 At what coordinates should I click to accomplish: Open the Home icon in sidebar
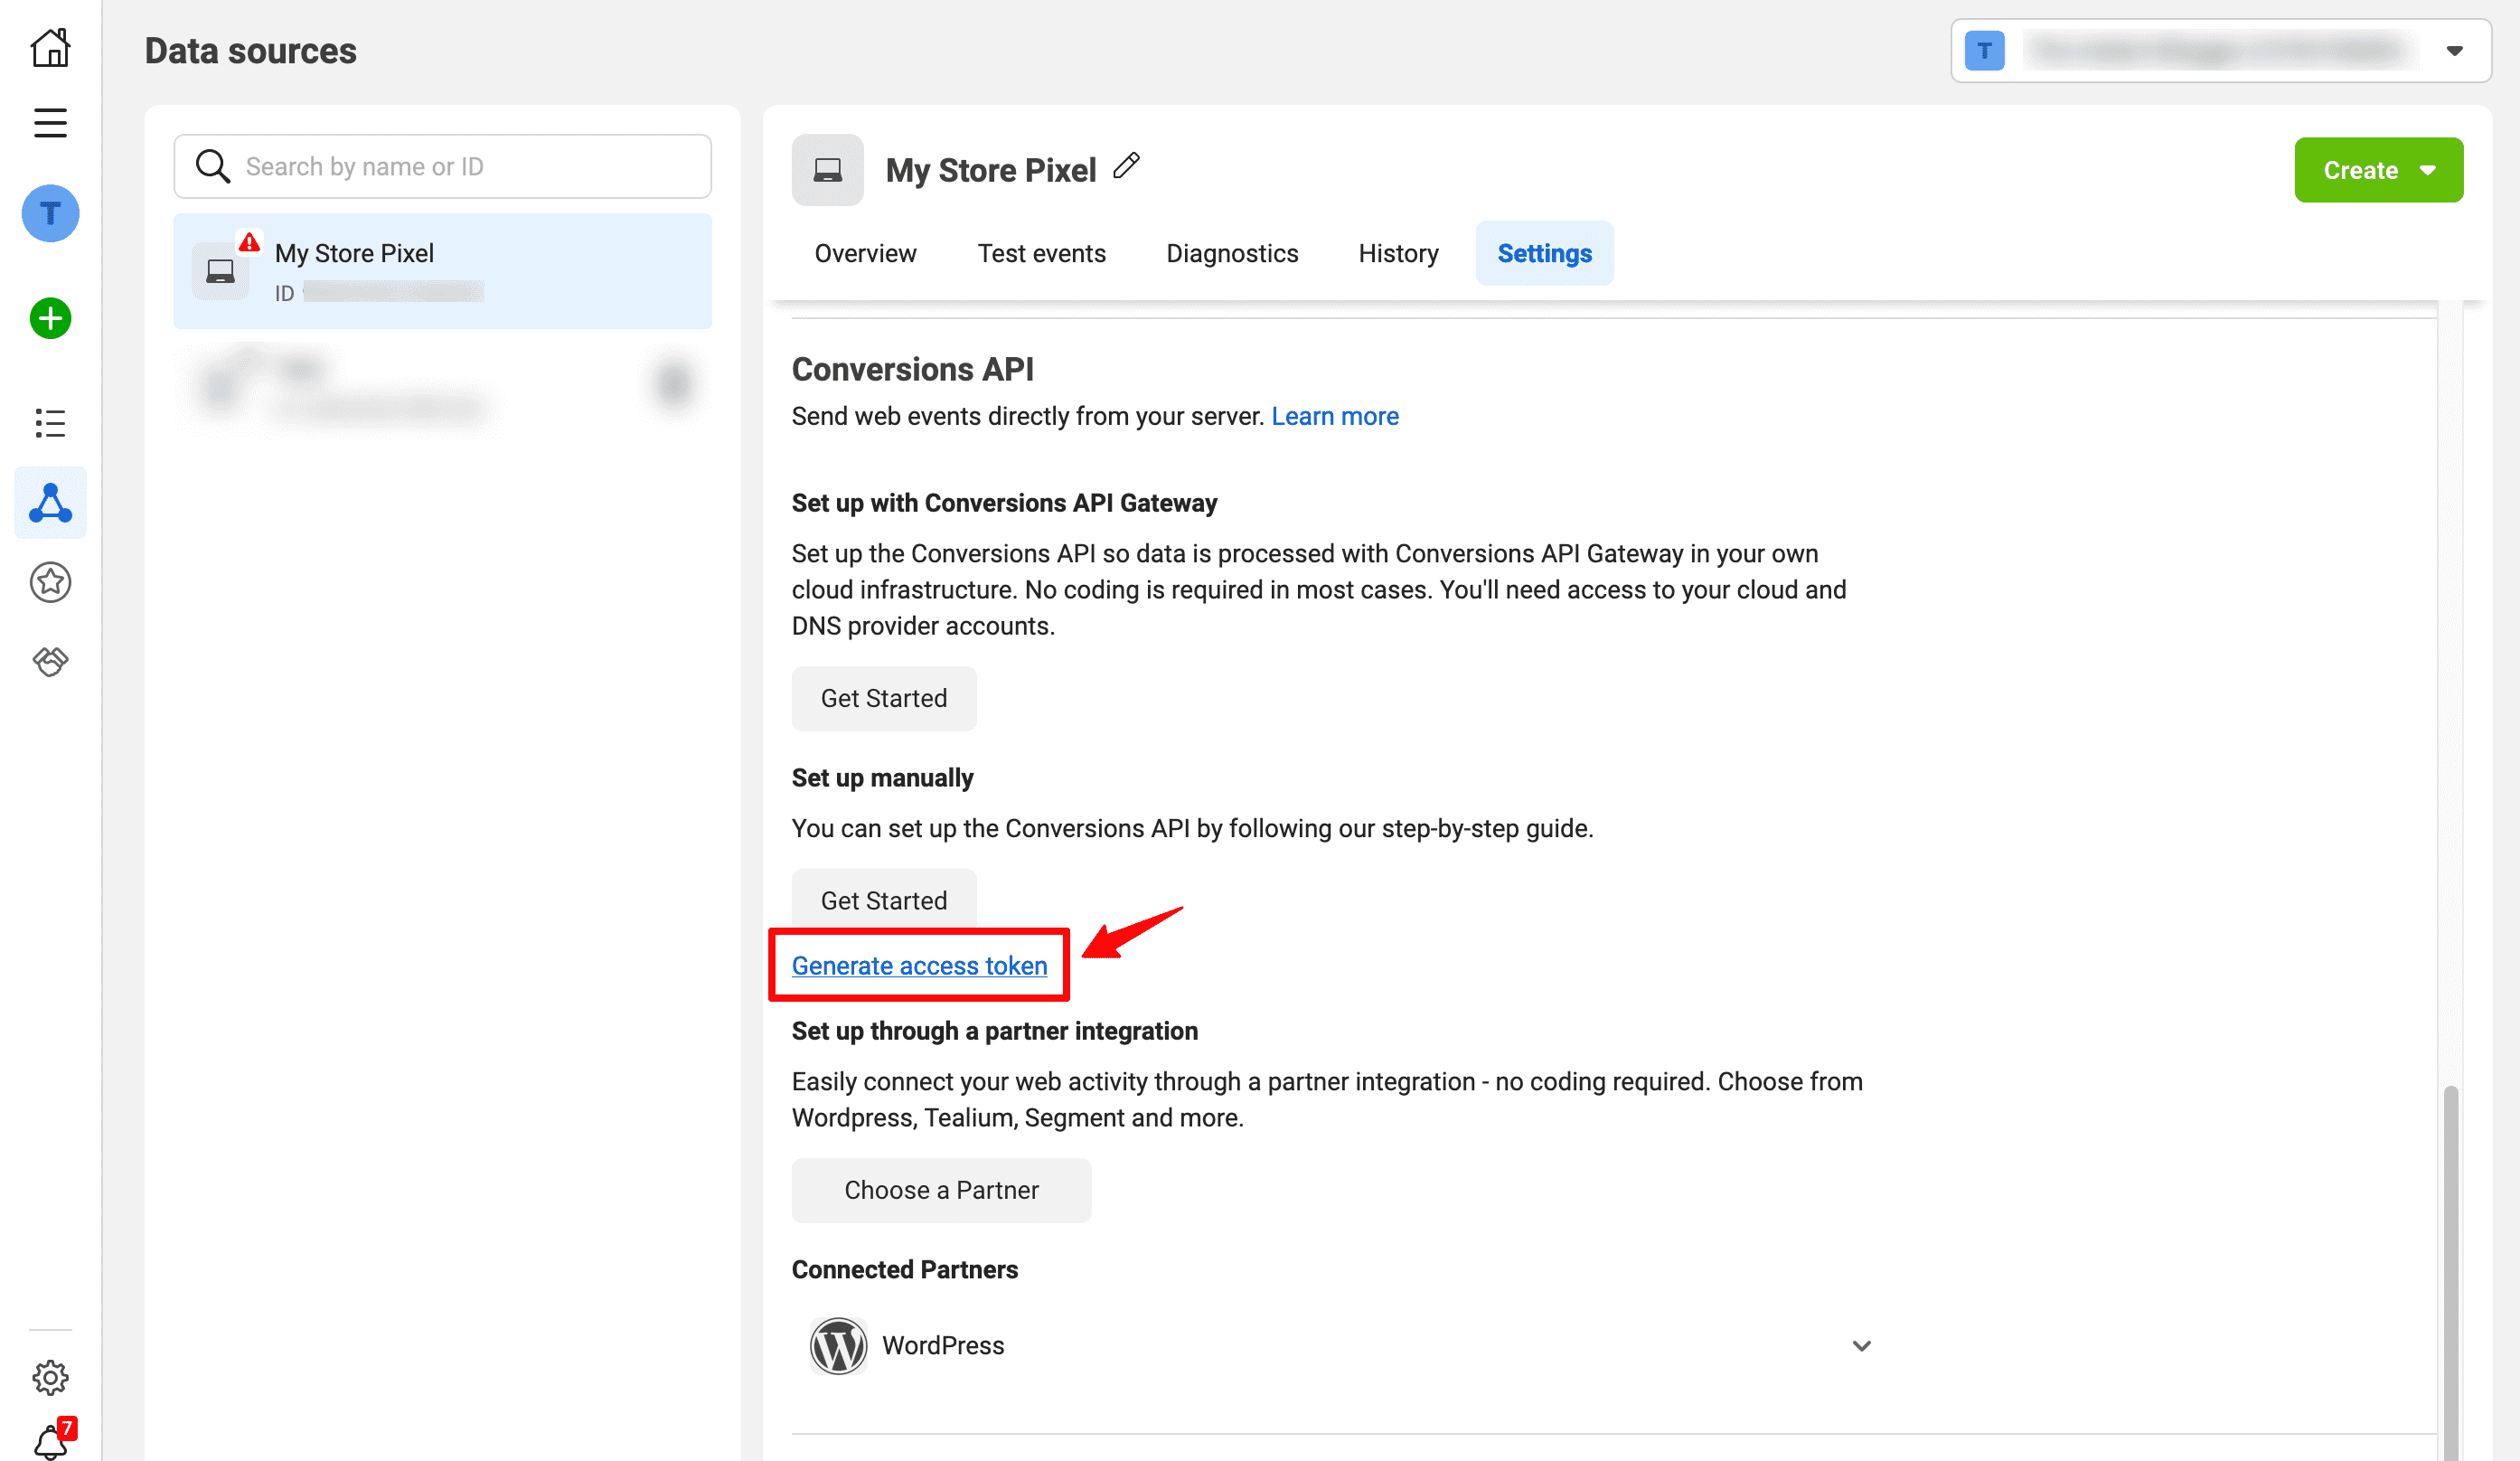click(50, 47)
